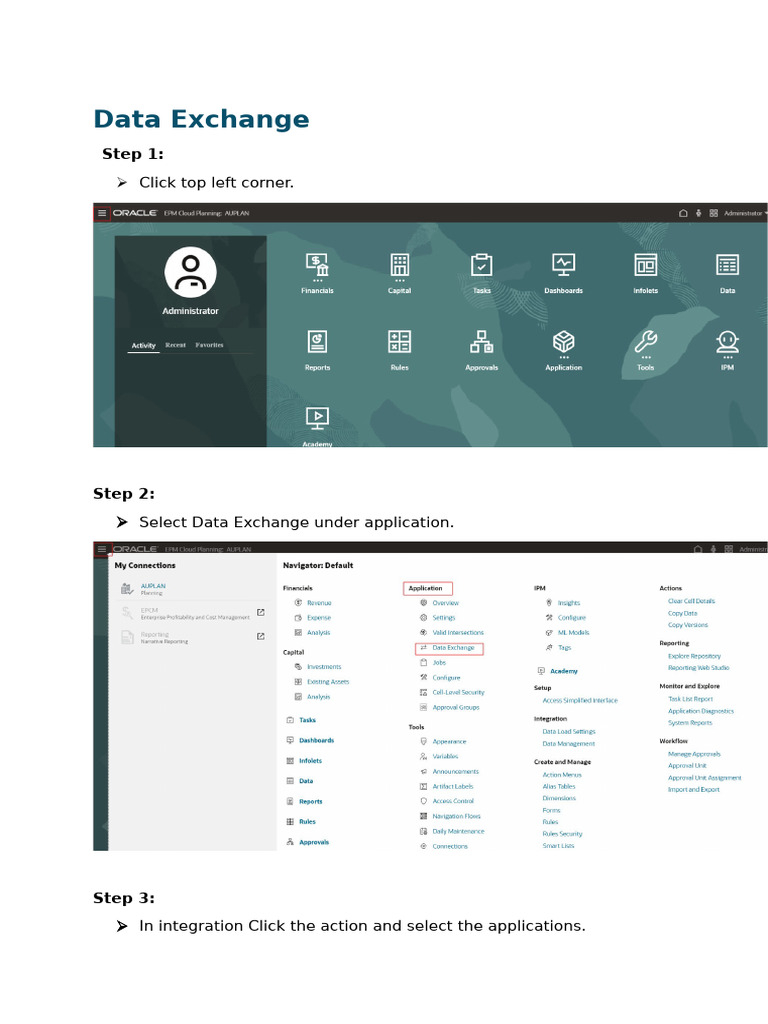Open Daily Maintenance under Tools

458,831
